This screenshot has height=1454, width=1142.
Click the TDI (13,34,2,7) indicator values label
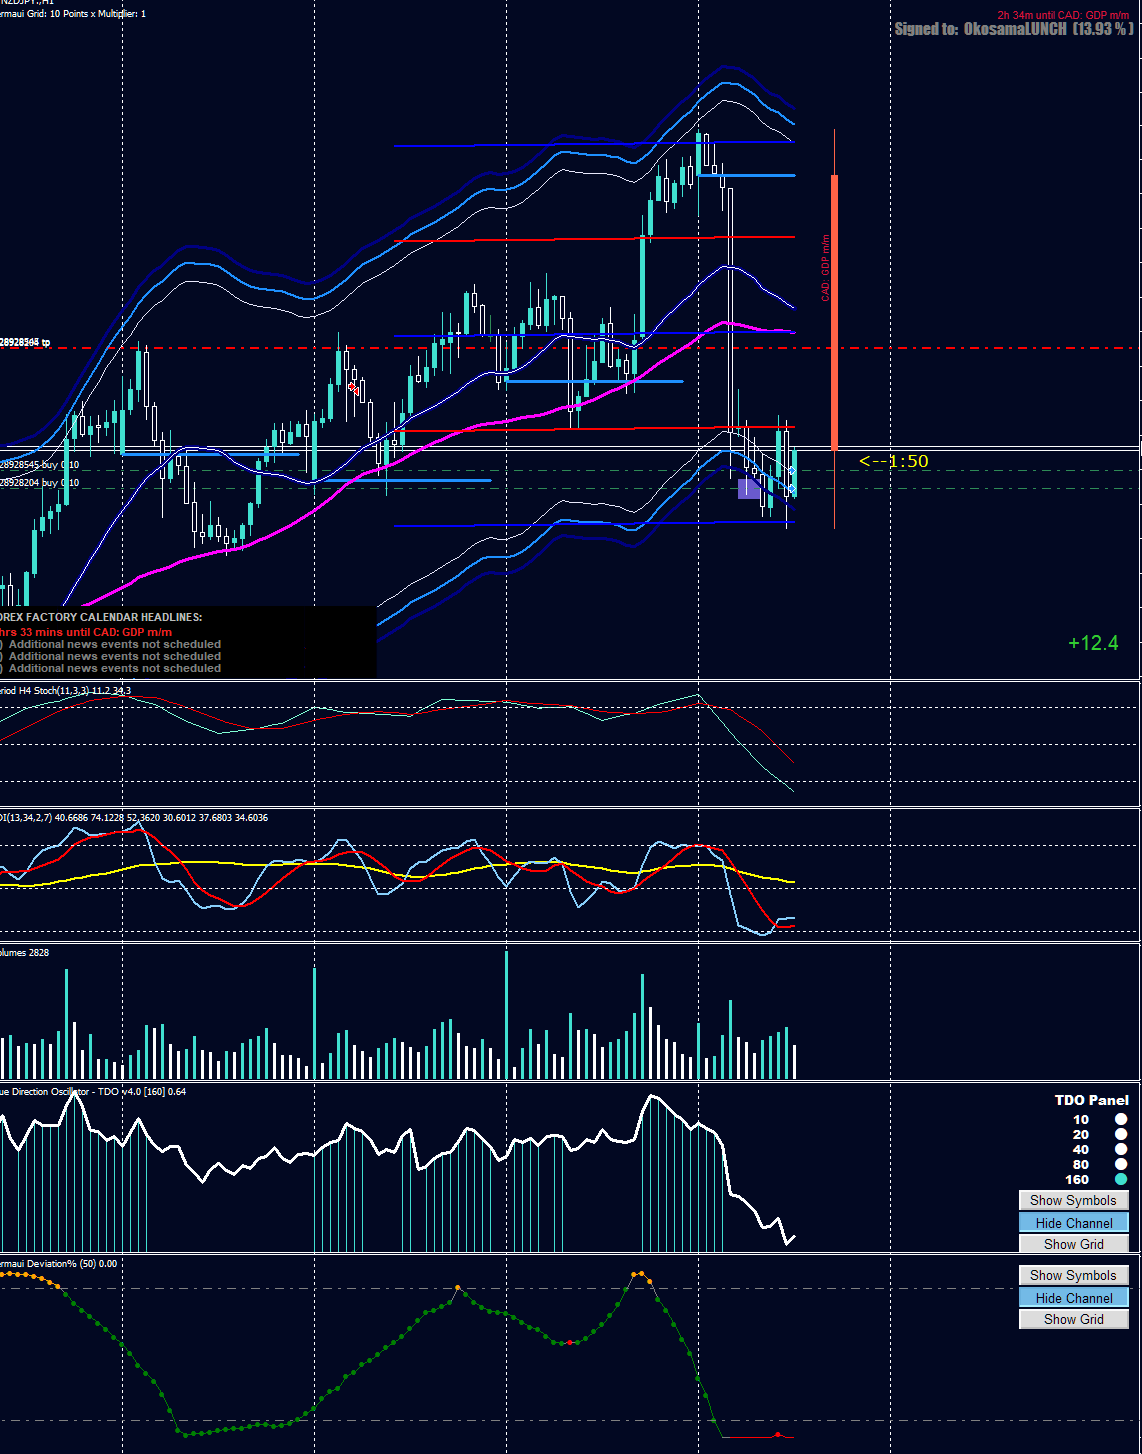[x=134, y=818]
